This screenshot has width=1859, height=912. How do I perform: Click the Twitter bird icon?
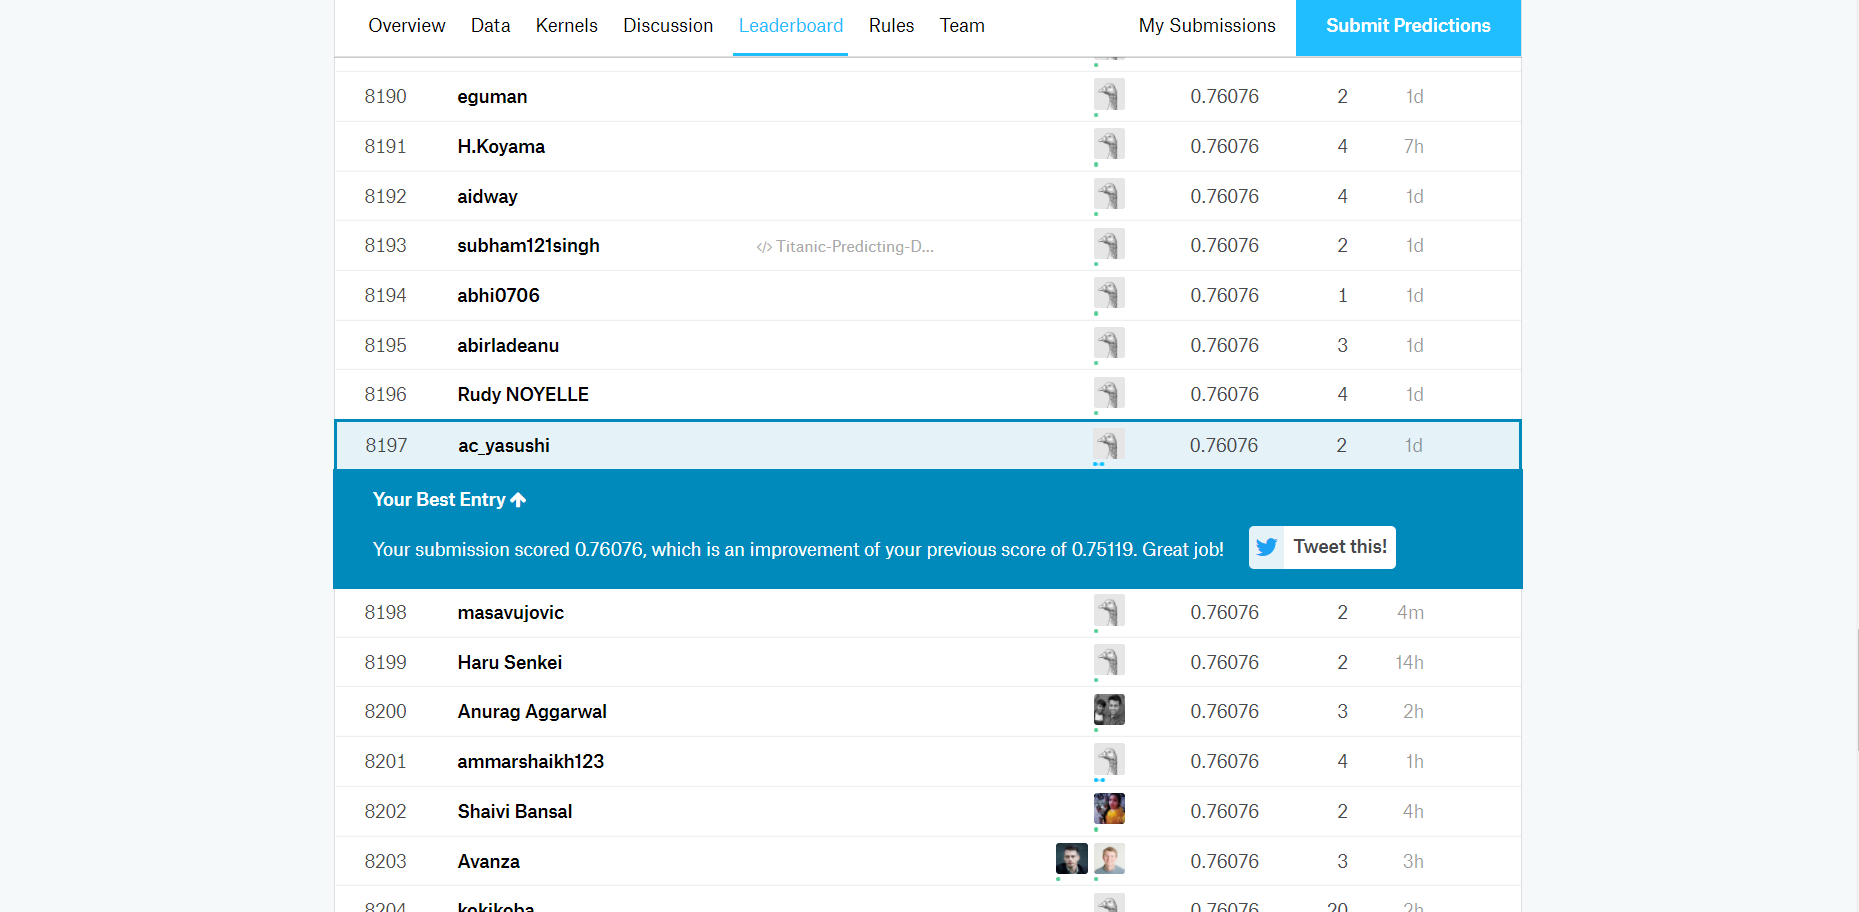pyautogui.click(x=1267, y=547)
